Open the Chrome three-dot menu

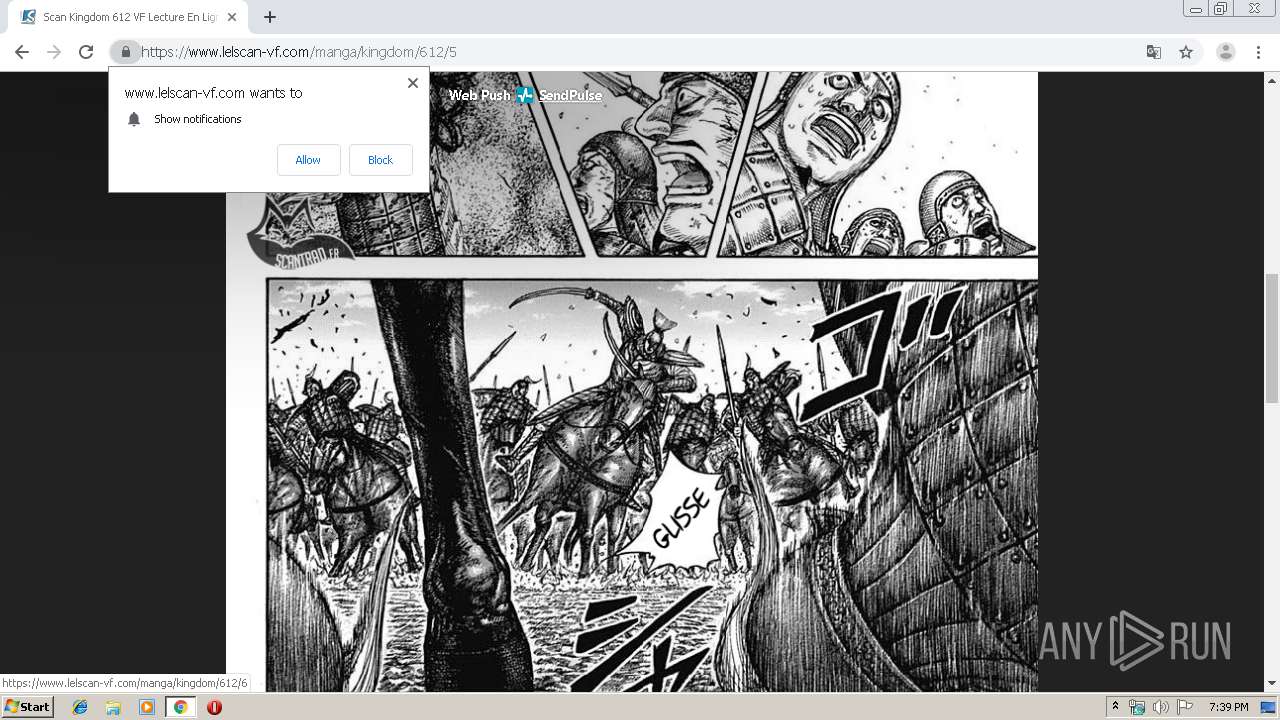1259,52
